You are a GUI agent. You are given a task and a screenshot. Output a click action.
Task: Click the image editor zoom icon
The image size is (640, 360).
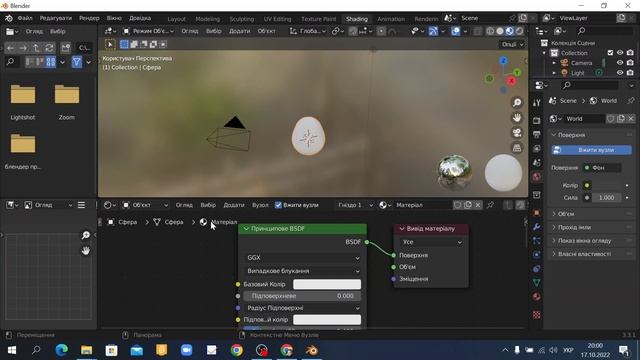tap(85, 235)
